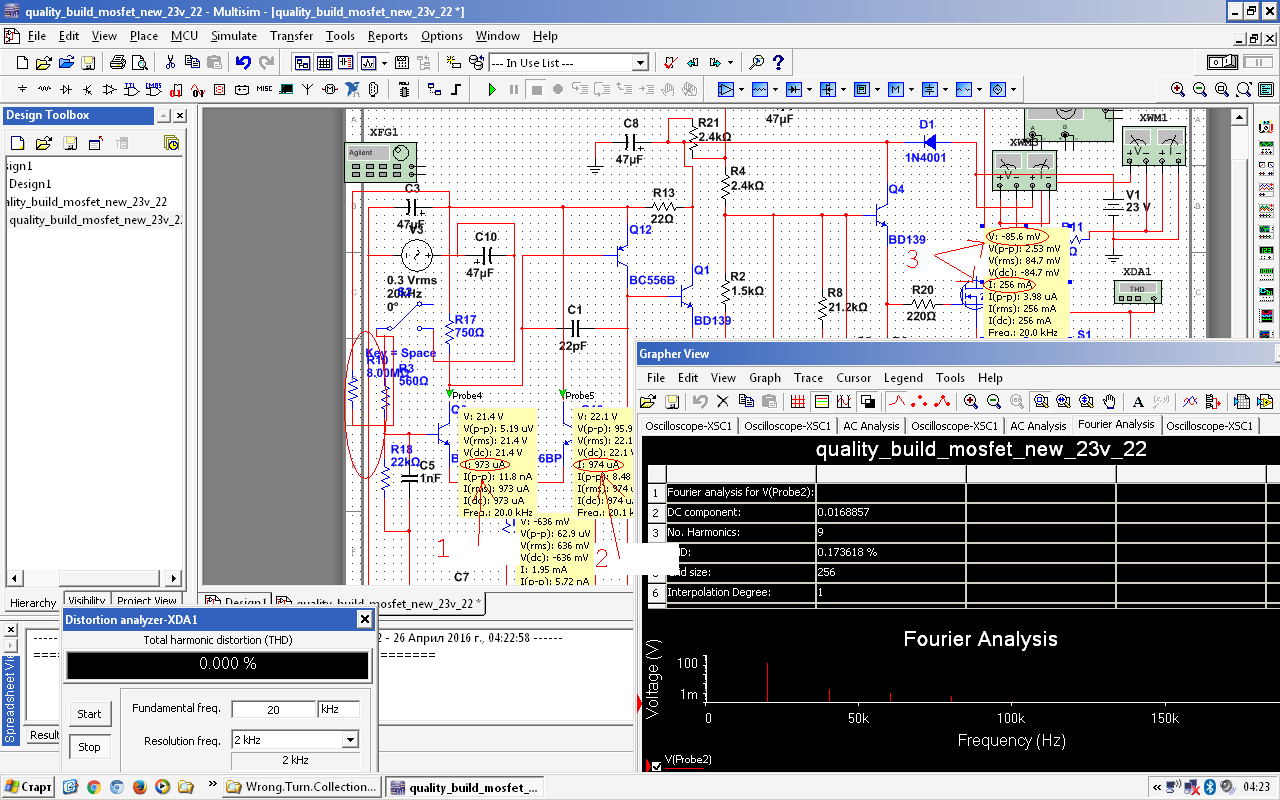Open Wrong.Turn.Collection taskbar button

(x=301, y=787)
